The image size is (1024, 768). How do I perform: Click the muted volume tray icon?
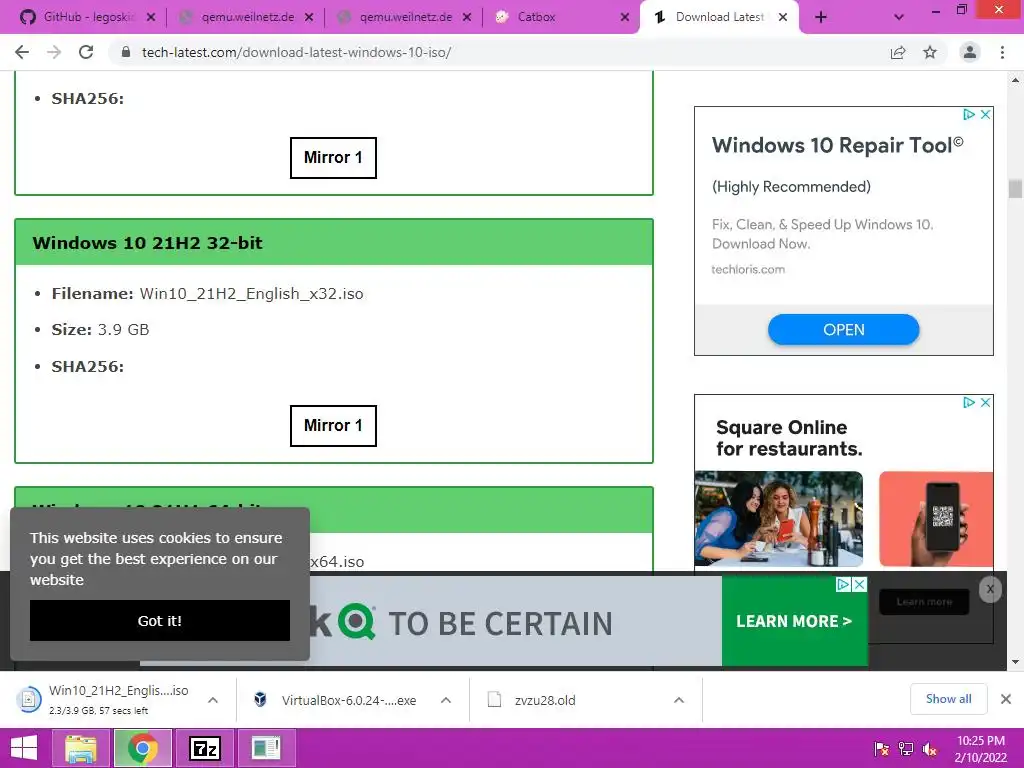pyautogui.click(x=930, y=748)
